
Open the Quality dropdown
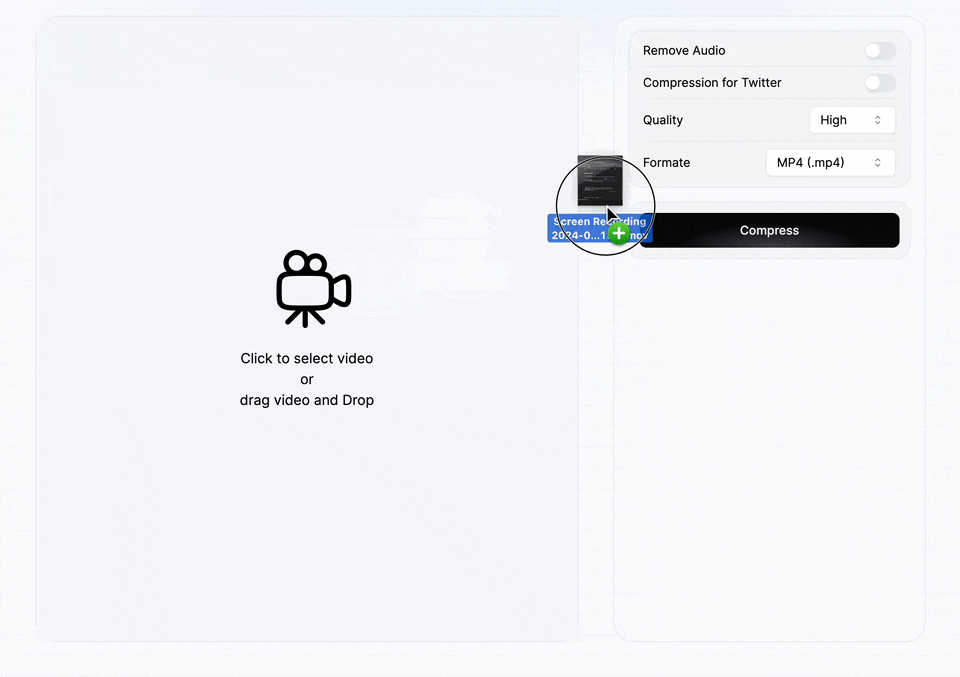pos(852,119)
